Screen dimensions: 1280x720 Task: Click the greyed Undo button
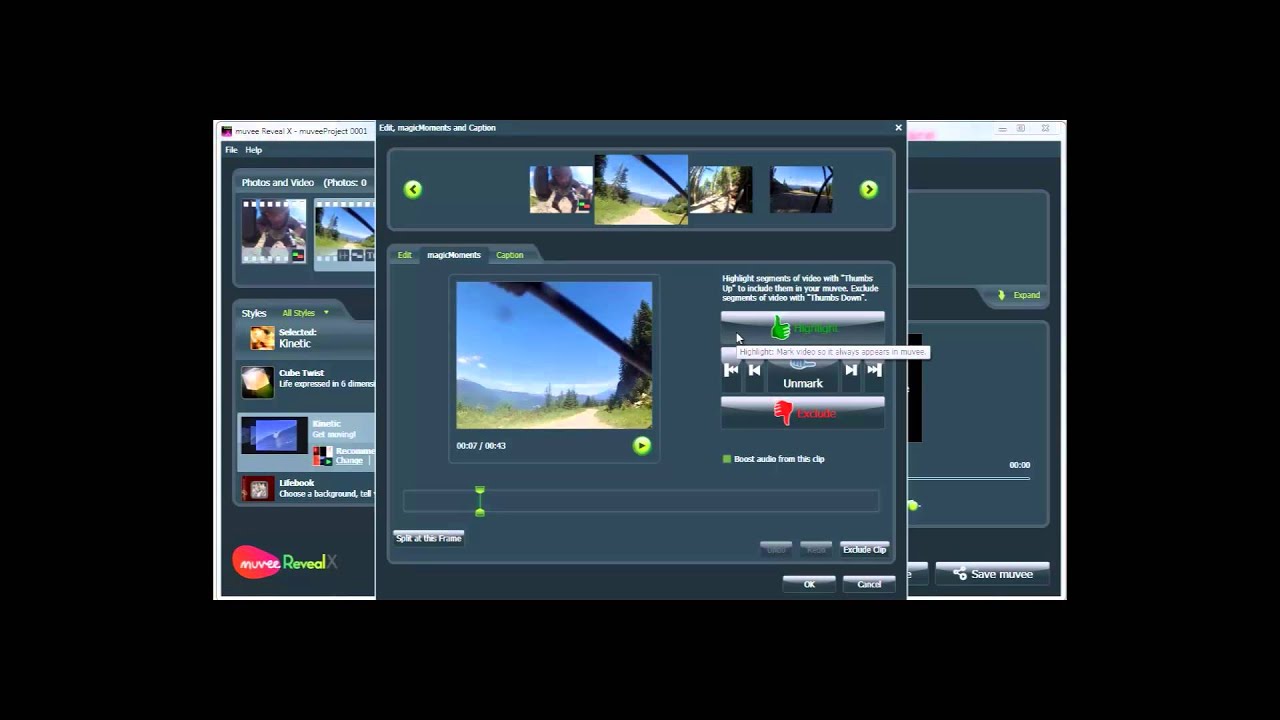tap(776, 549)
